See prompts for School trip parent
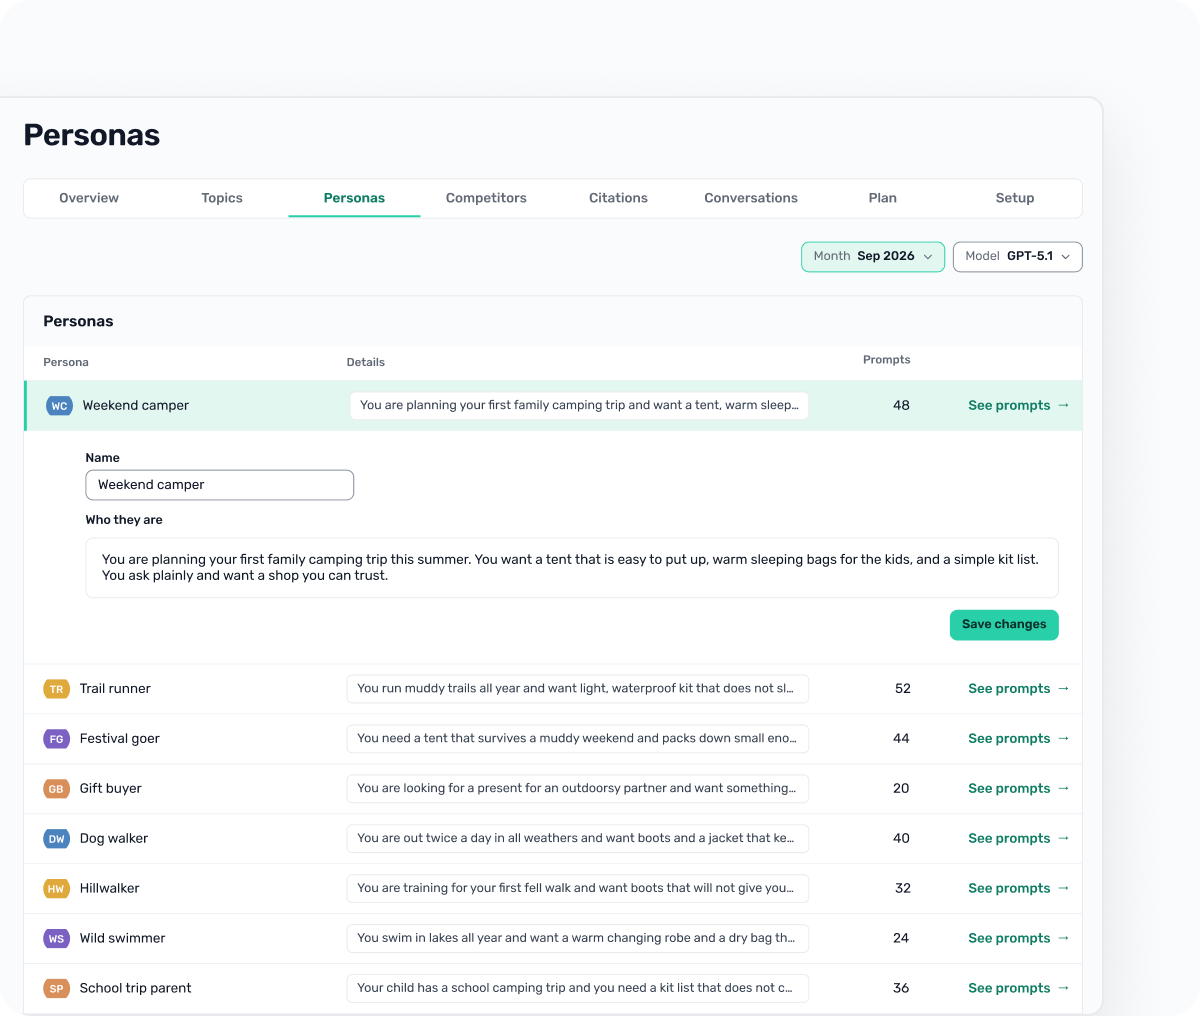1200x1016 pixels. coord(1019,989)
